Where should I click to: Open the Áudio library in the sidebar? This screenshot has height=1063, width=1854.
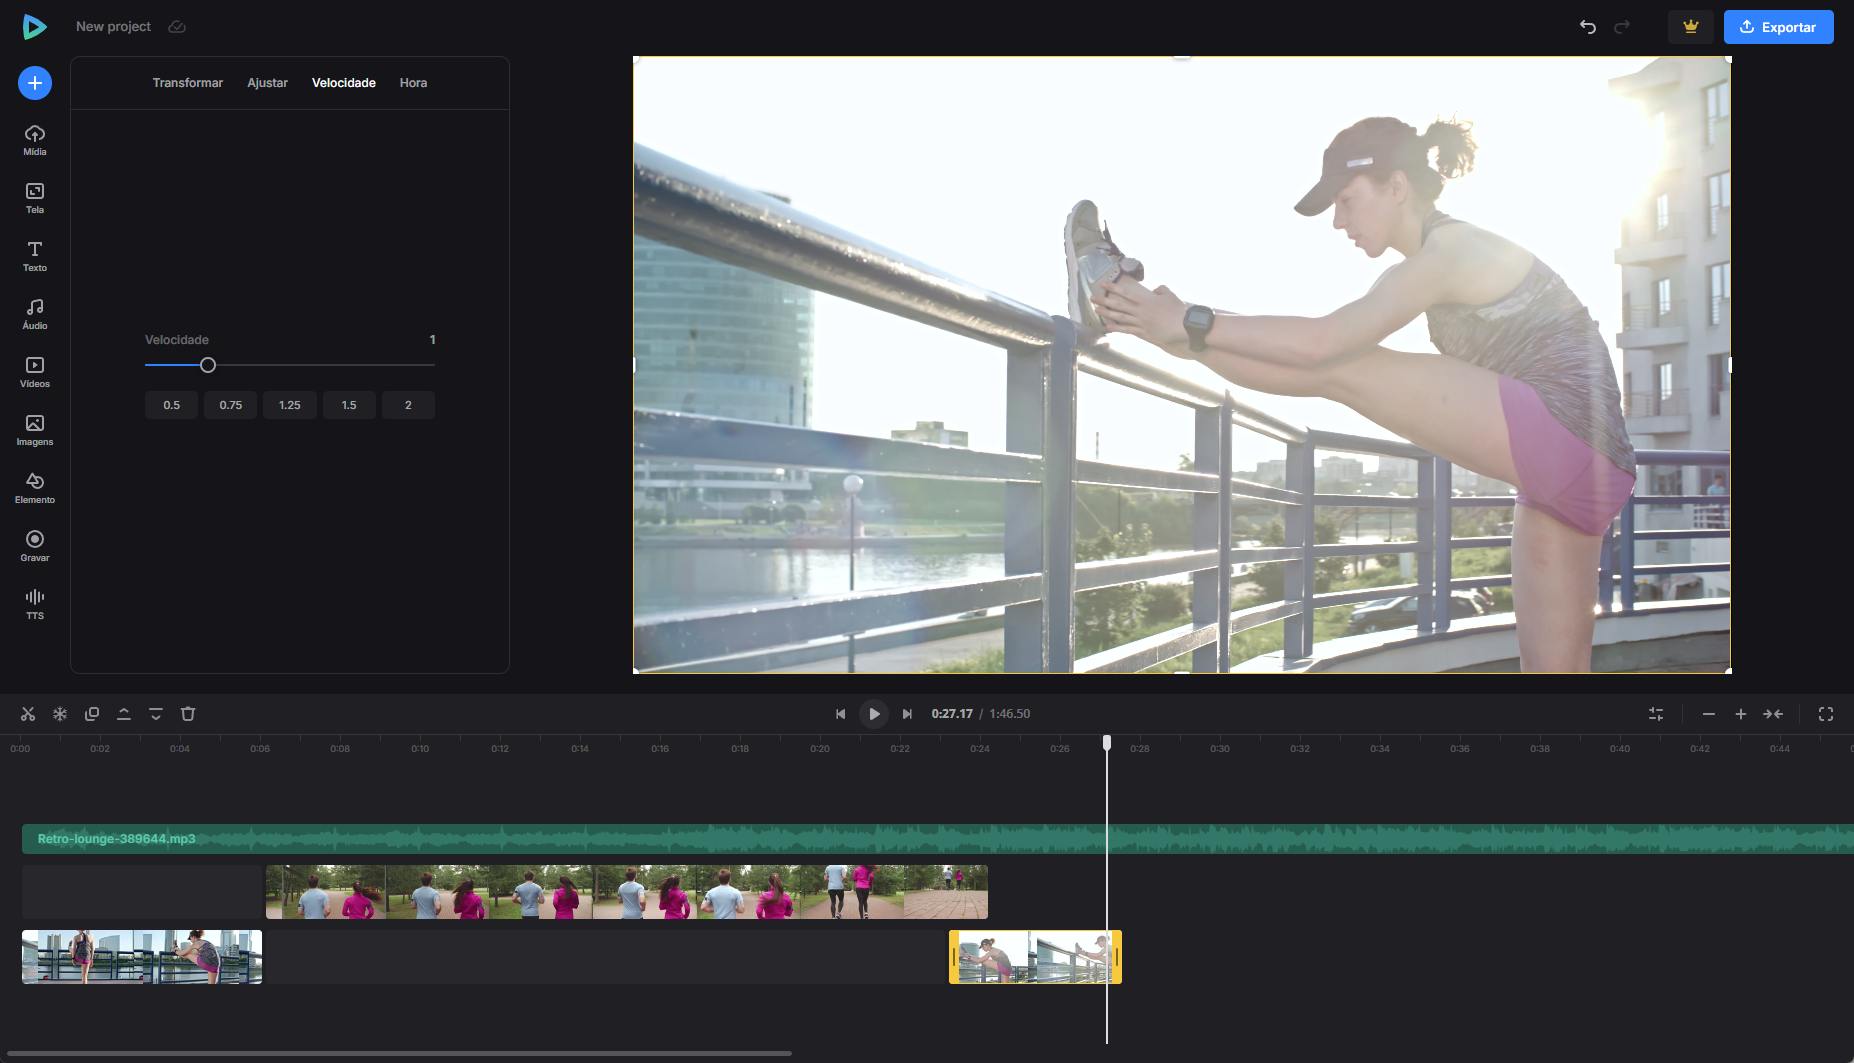(35, 314)
